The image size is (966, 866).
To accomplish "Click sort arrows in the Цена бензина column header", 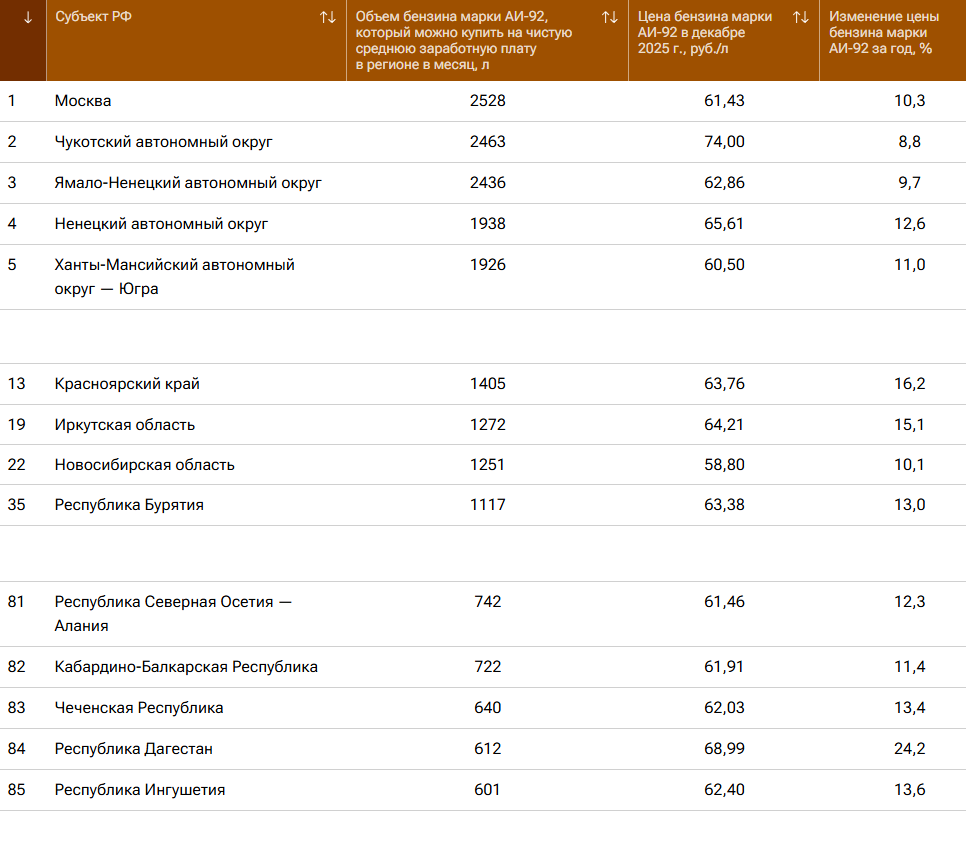I will [x=800, y=17].
